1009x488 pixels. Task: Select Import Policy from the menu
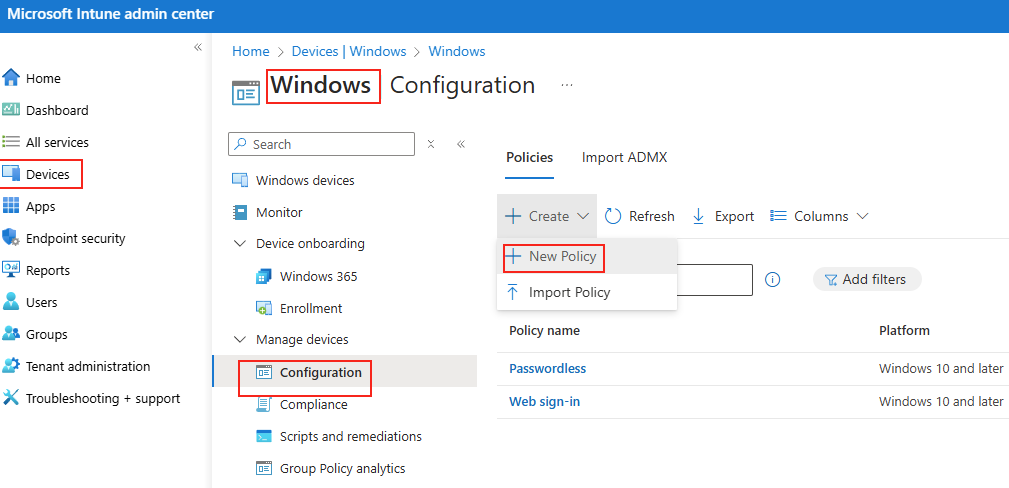pyautogui.click(x=586, y=292)
